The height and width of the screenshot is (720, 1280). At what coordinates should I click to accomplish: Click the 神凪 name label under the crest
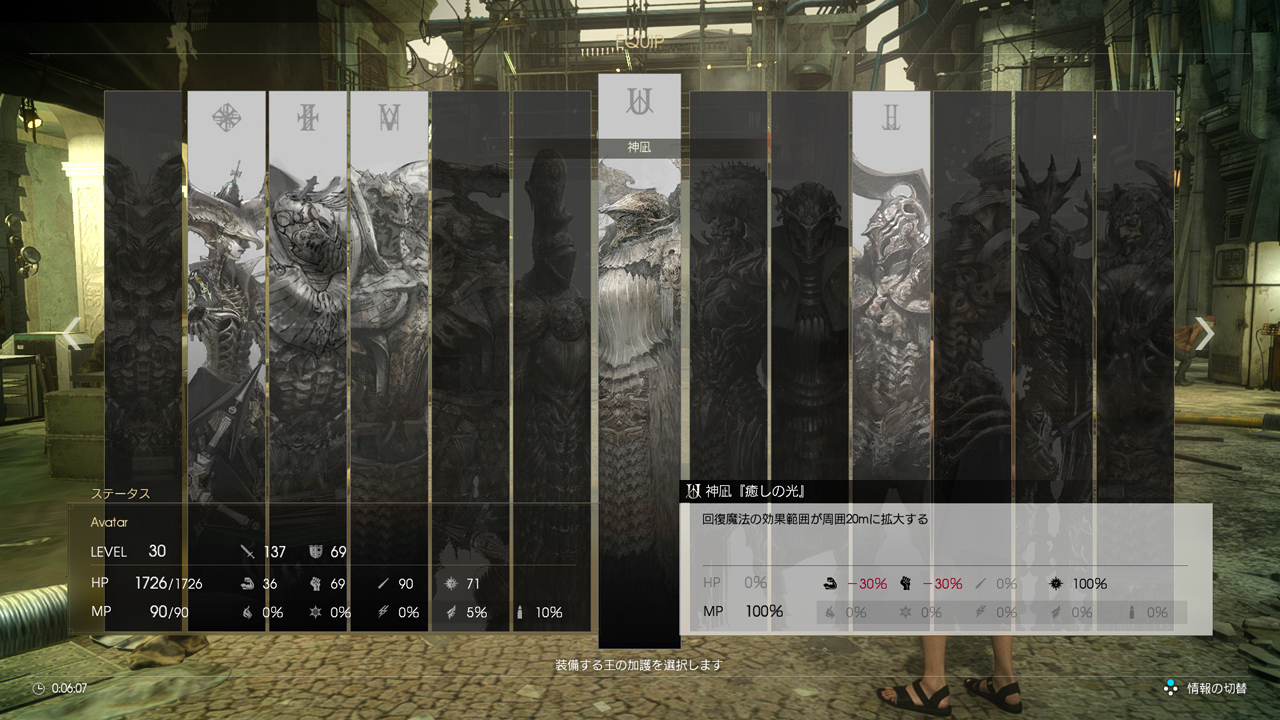pyautogui.click(x=639, y=148)
